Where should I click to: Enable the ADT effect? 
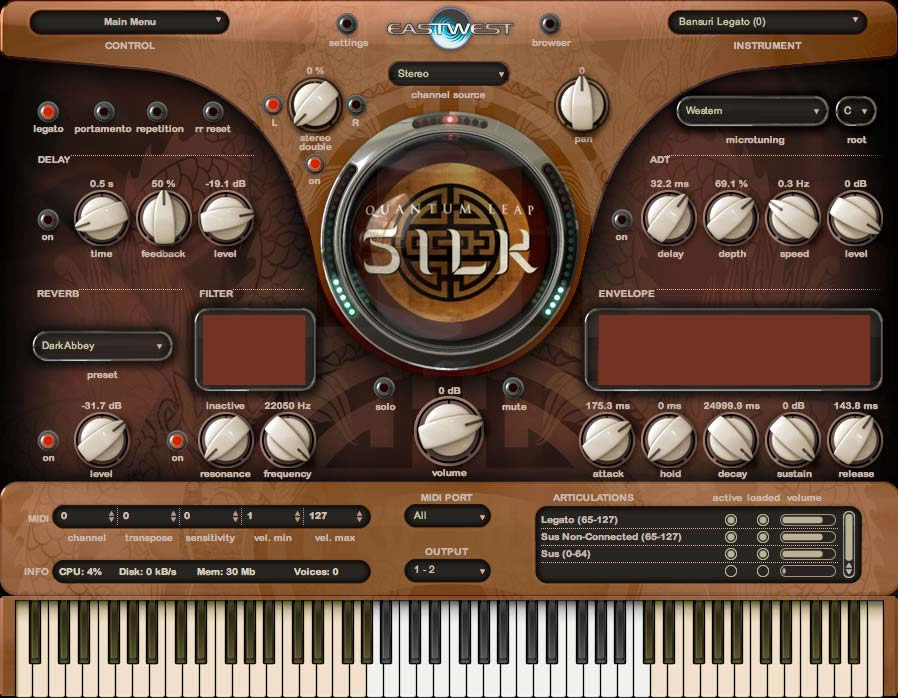point(620,218)
